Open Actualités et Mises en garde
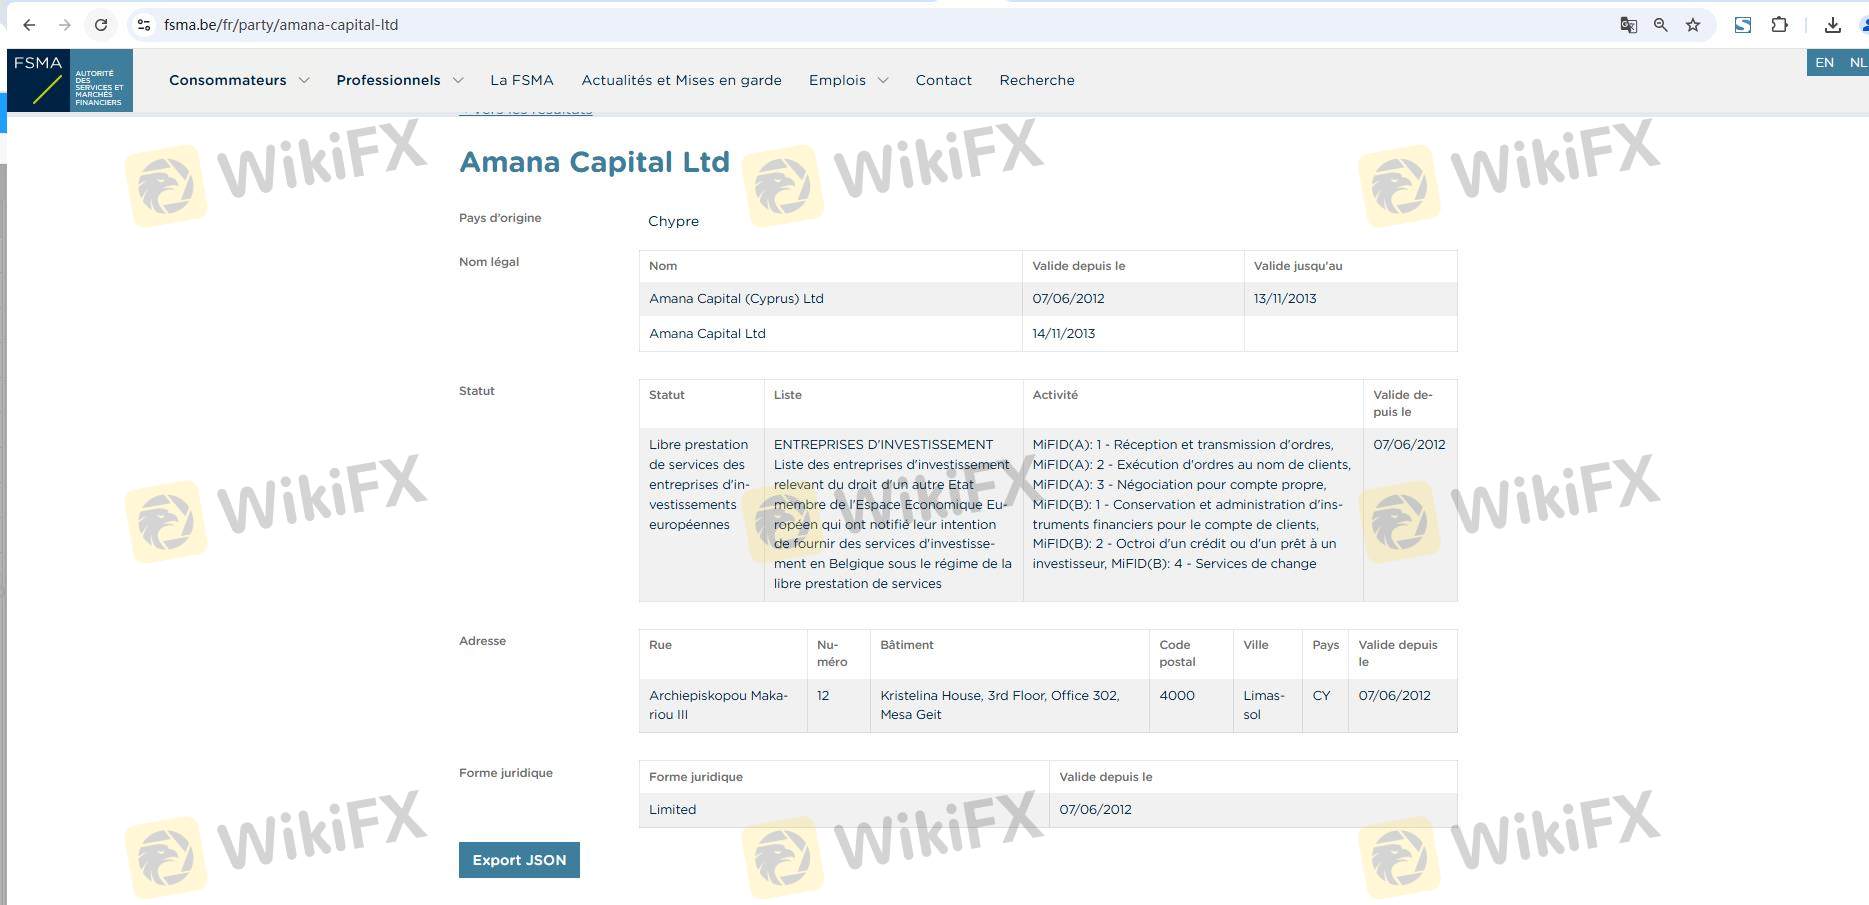Viewport: 1869px width, 905px height. coord(681,80)
